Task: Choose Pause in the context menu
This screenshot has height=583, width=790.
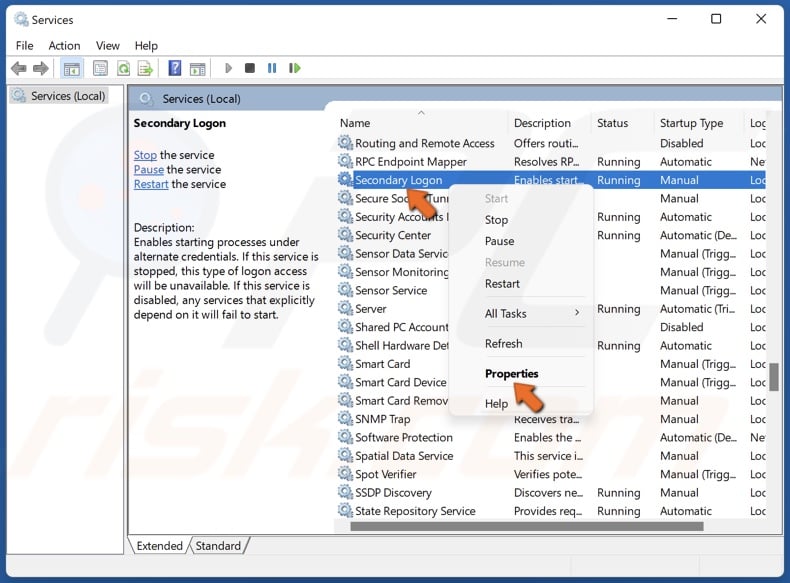Action: click(499, 241)
